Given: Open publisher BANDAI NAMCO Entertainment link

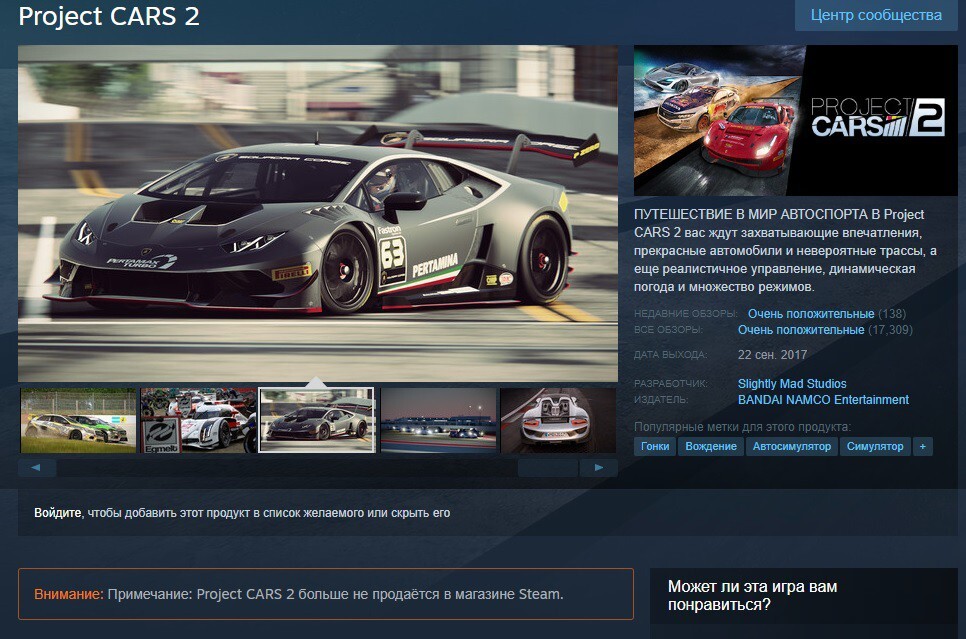Looking at the screenshot, I should coord(823,399).
